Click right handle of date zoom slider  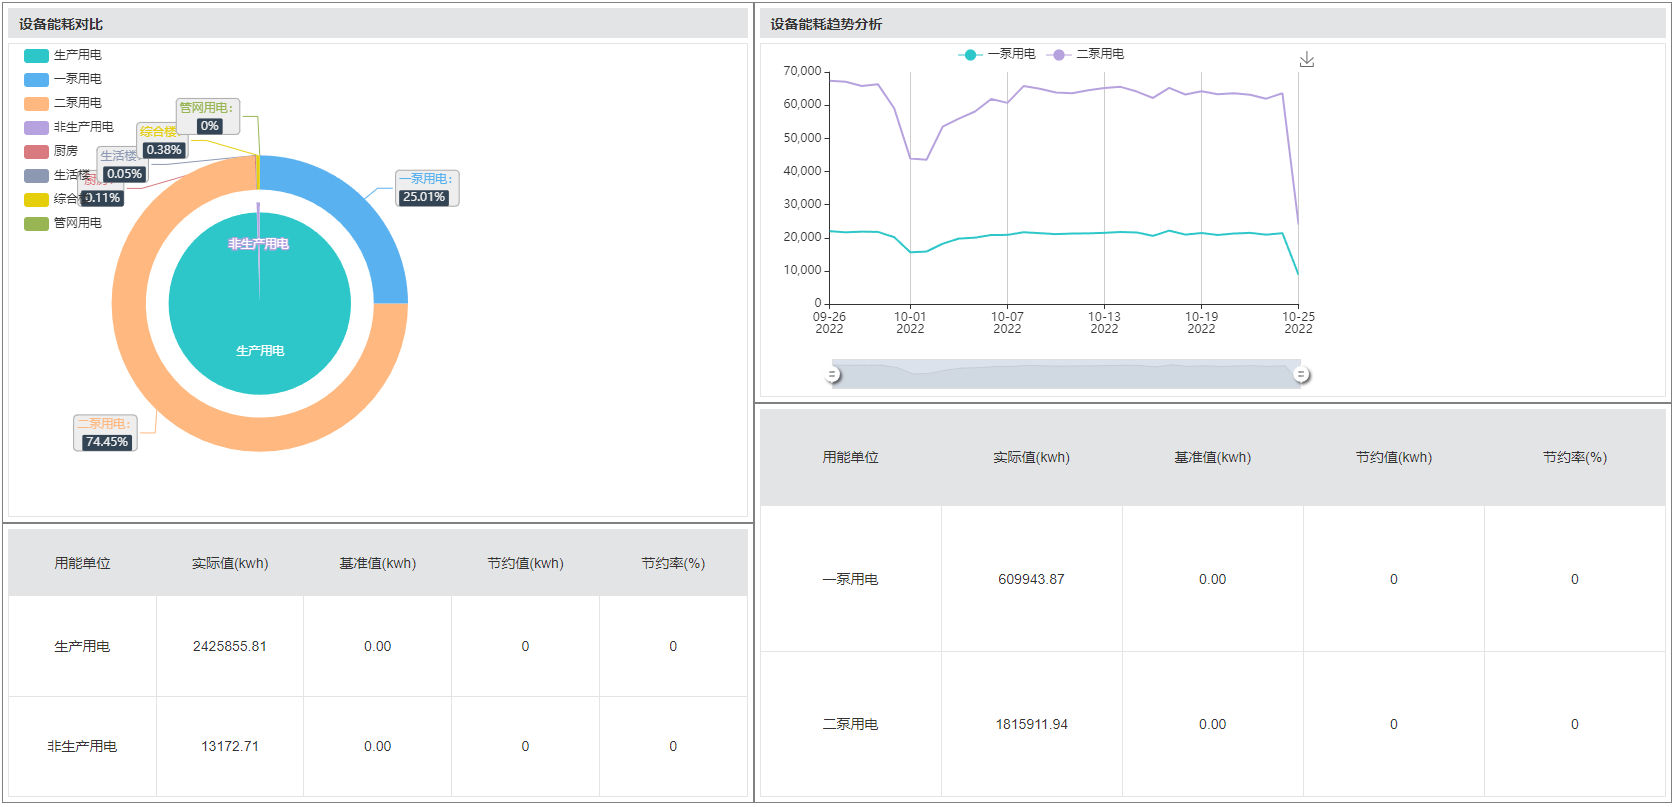(1301, 374)
